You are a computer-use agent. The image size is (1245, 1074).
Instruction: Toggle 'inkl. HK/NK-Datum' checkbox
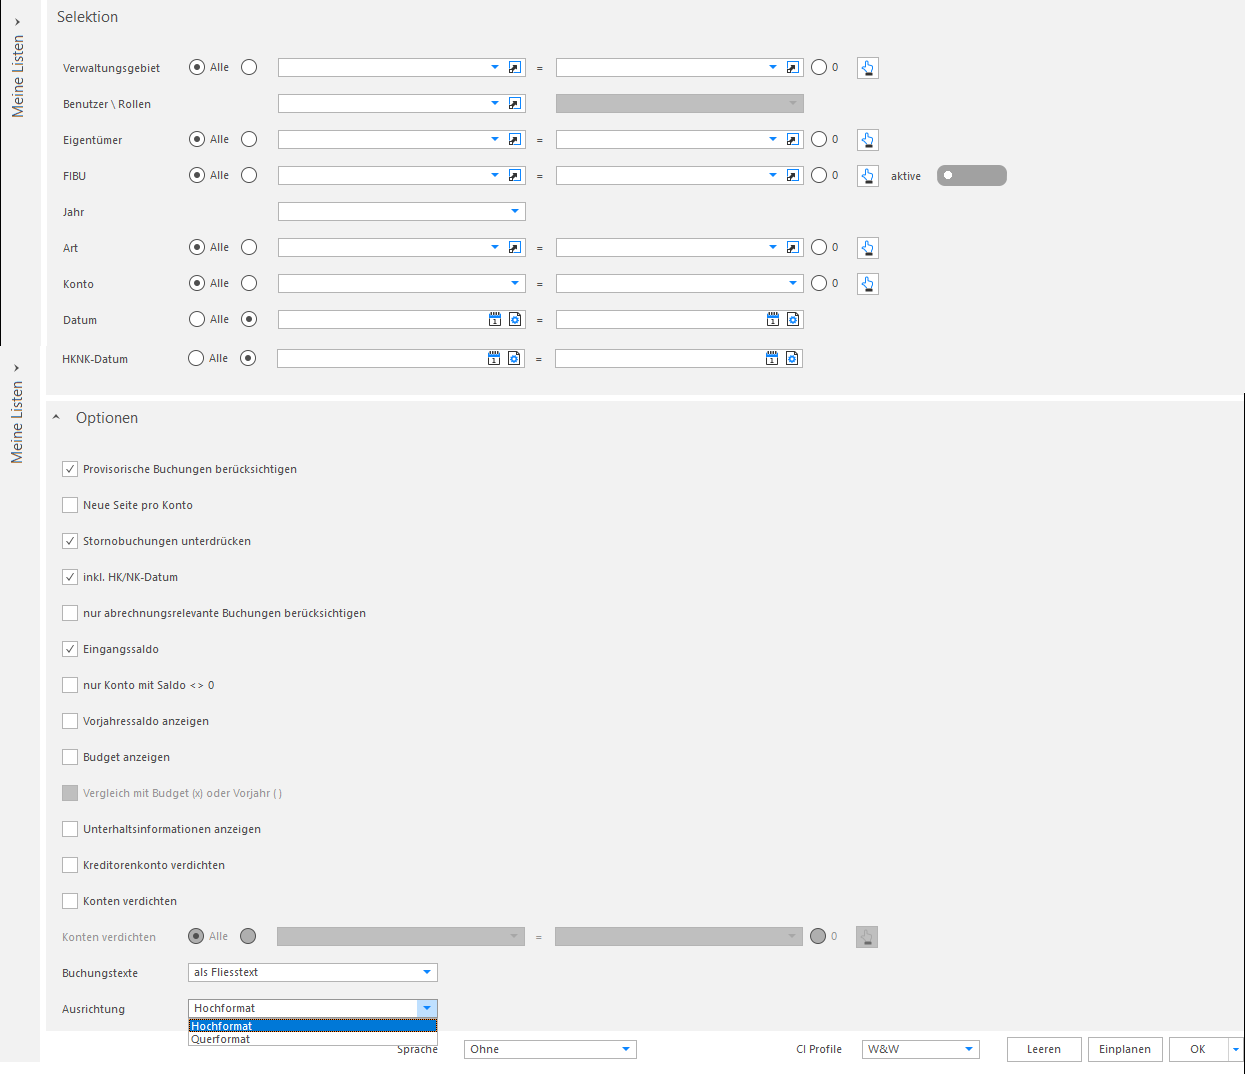[70, 577]
